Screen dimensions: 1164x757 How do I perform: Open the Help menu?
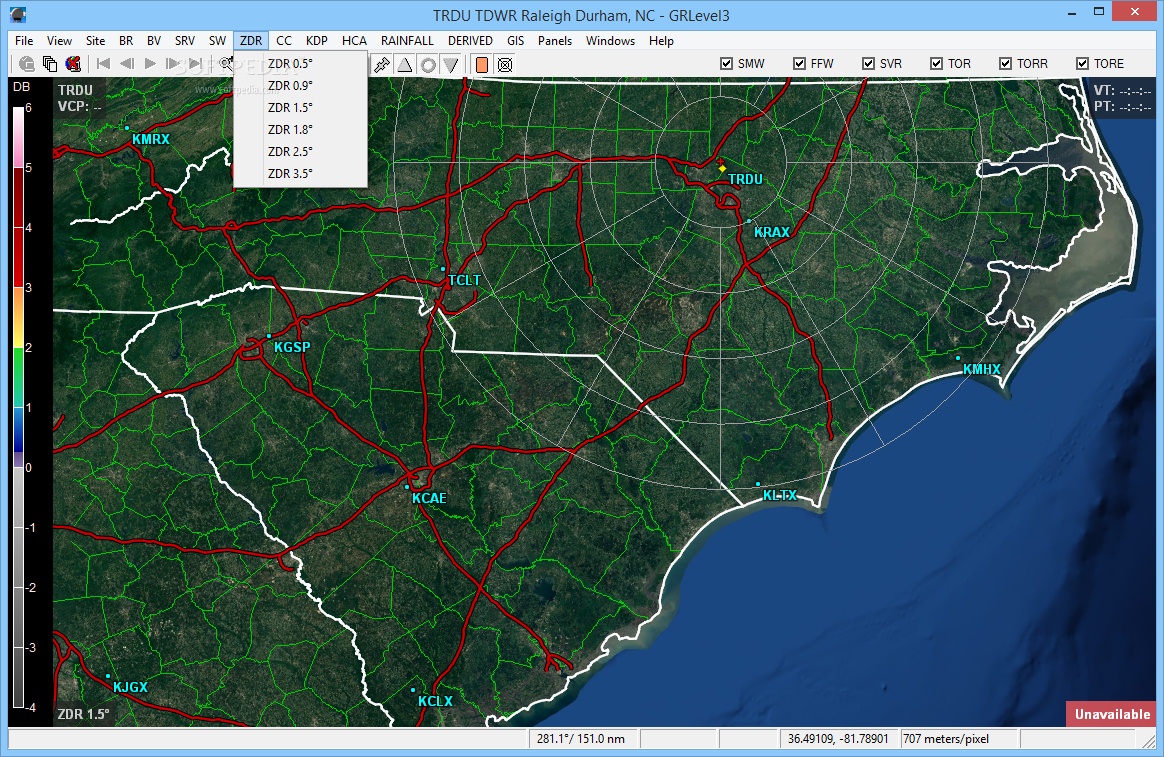click(661, 41)
